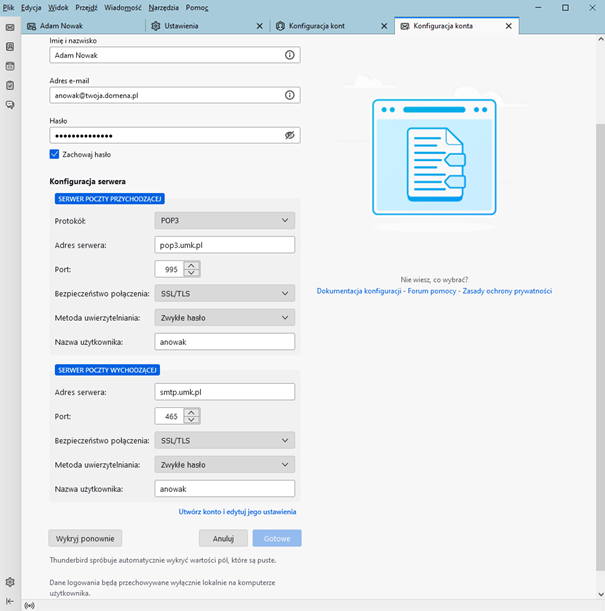Close the Konfiguracja kont tab

[x=384, y=26]
